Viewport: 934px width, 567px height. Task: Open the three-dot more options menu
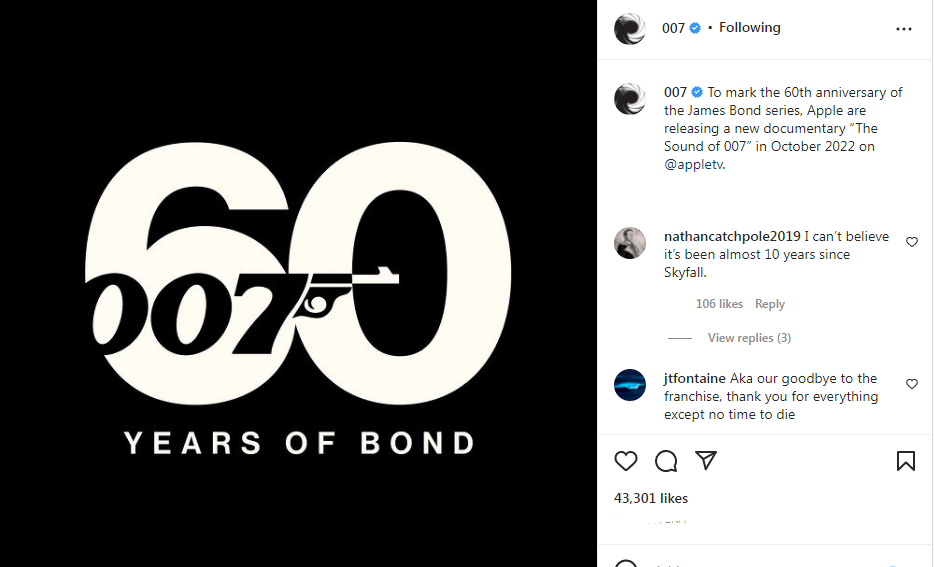tap(904, 29)
